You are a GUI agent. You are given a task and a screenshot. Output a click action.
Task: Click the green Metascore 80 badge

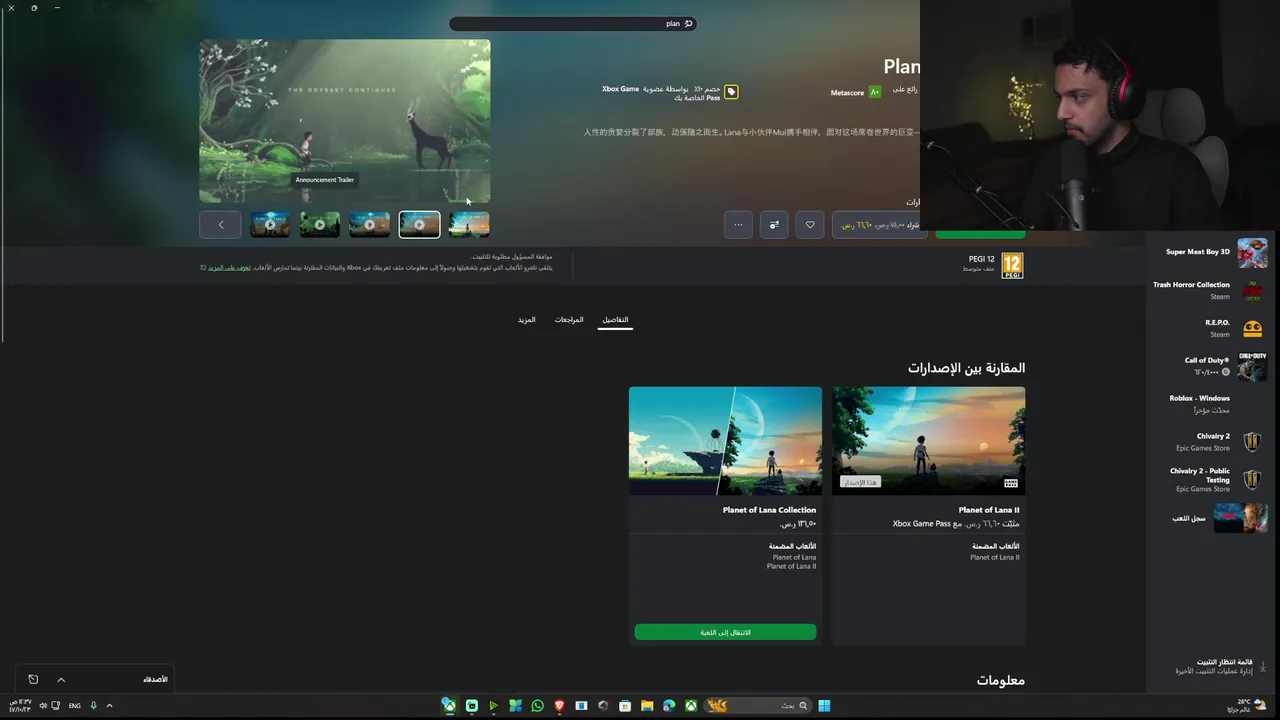(x=875, y=92)
